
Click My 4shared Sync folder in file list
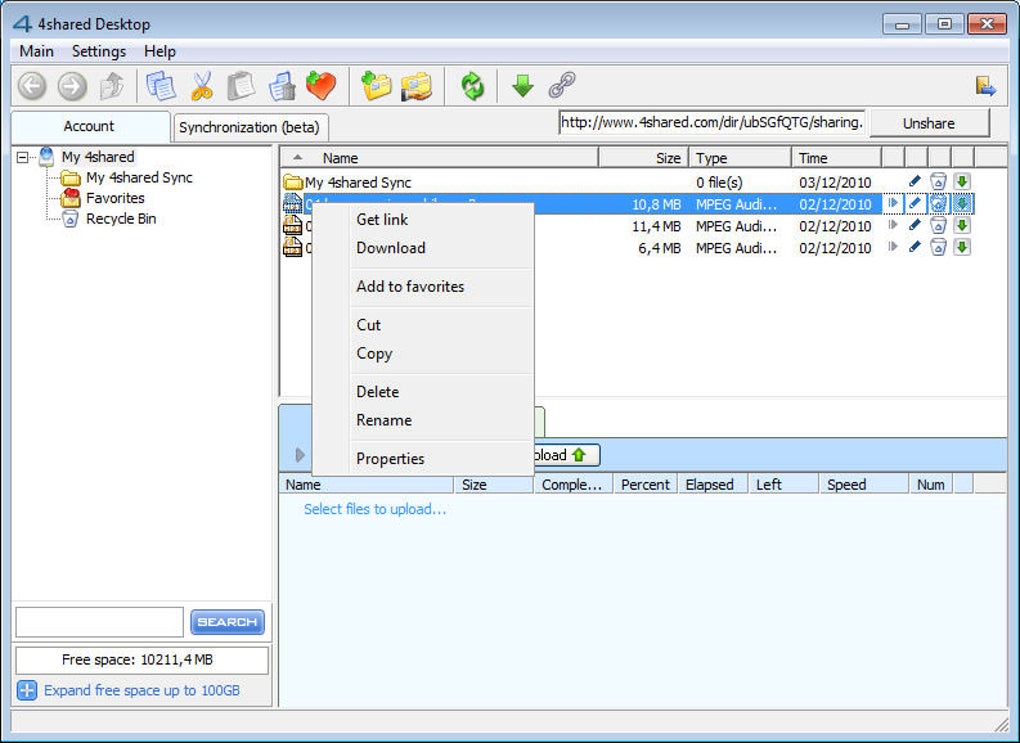[358, 182]
